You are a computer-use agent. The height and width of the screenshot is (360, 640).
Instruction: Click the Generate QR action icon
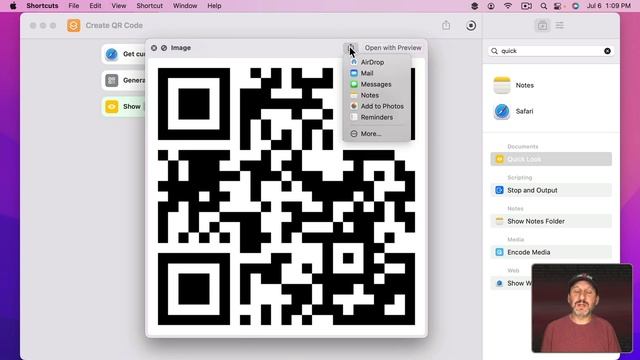click(x=111, y=80)
